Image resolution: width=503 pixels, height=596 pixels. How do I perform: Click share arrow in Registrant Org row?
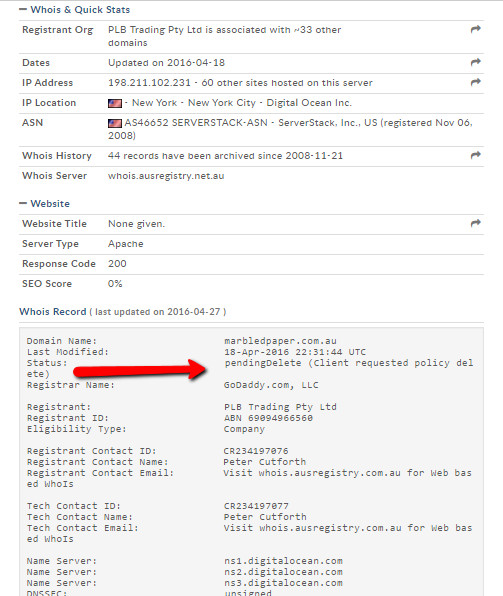pyautogui.click(x=476, y=29)
